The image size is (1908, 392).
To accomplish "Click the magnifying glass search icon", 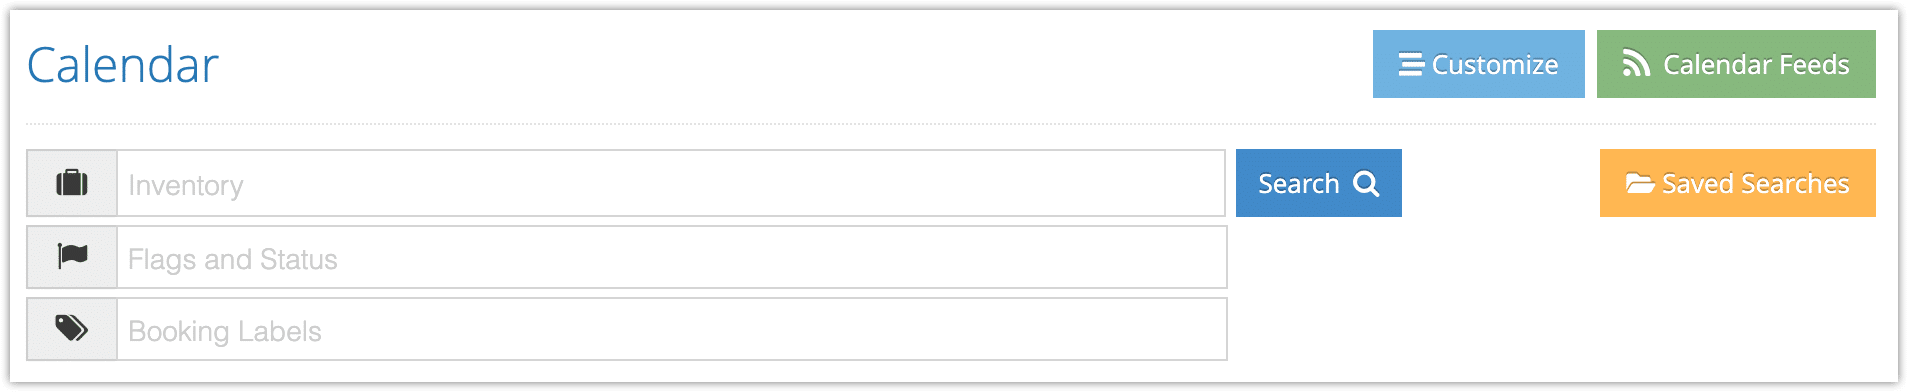I will pyautogui.click(x=1366, y=184).
